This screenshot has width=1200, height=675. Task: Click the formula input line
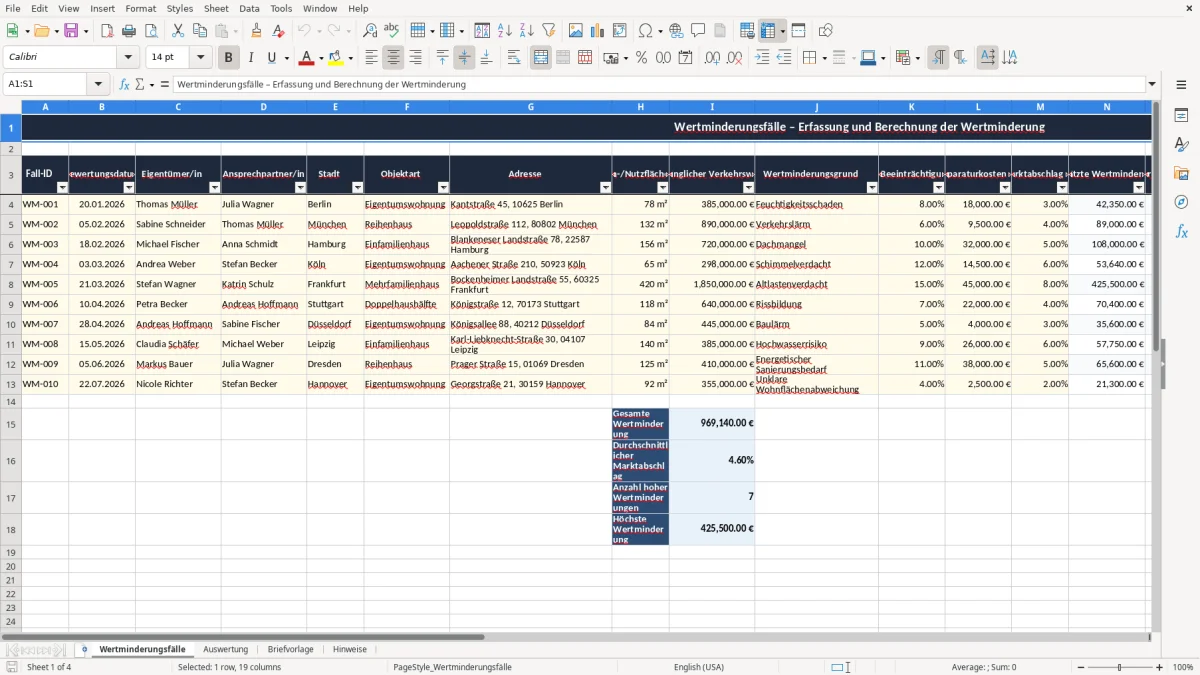(660, 84)
